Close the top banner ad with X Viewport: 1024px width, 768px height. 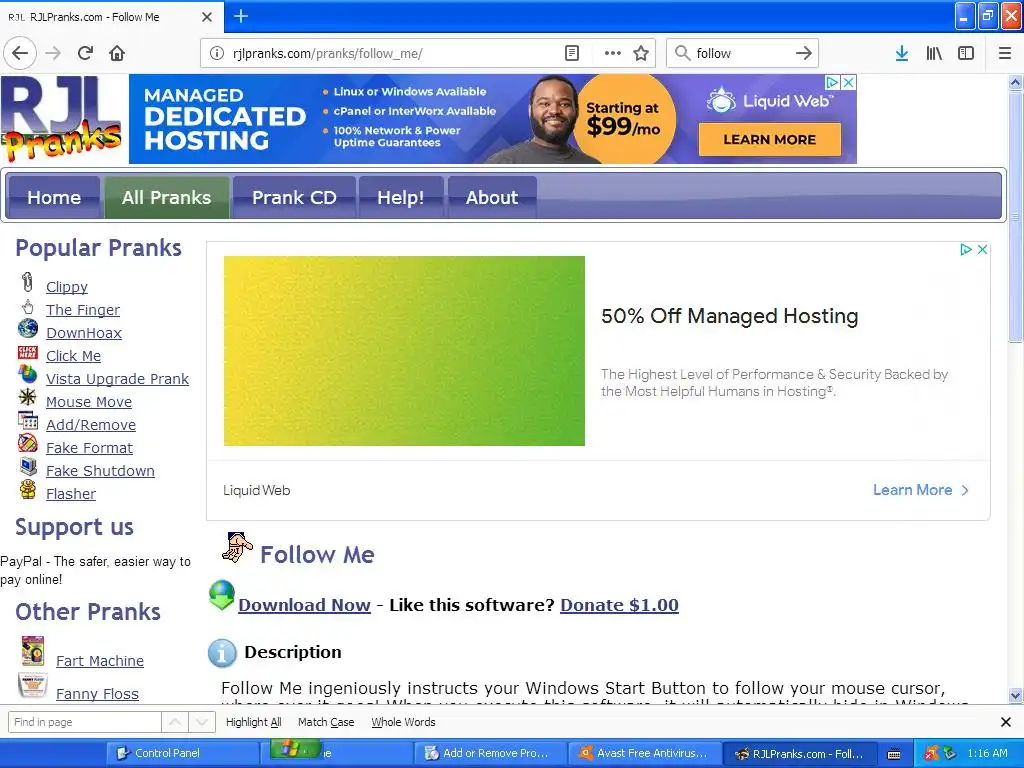click(x=848, y=83)
